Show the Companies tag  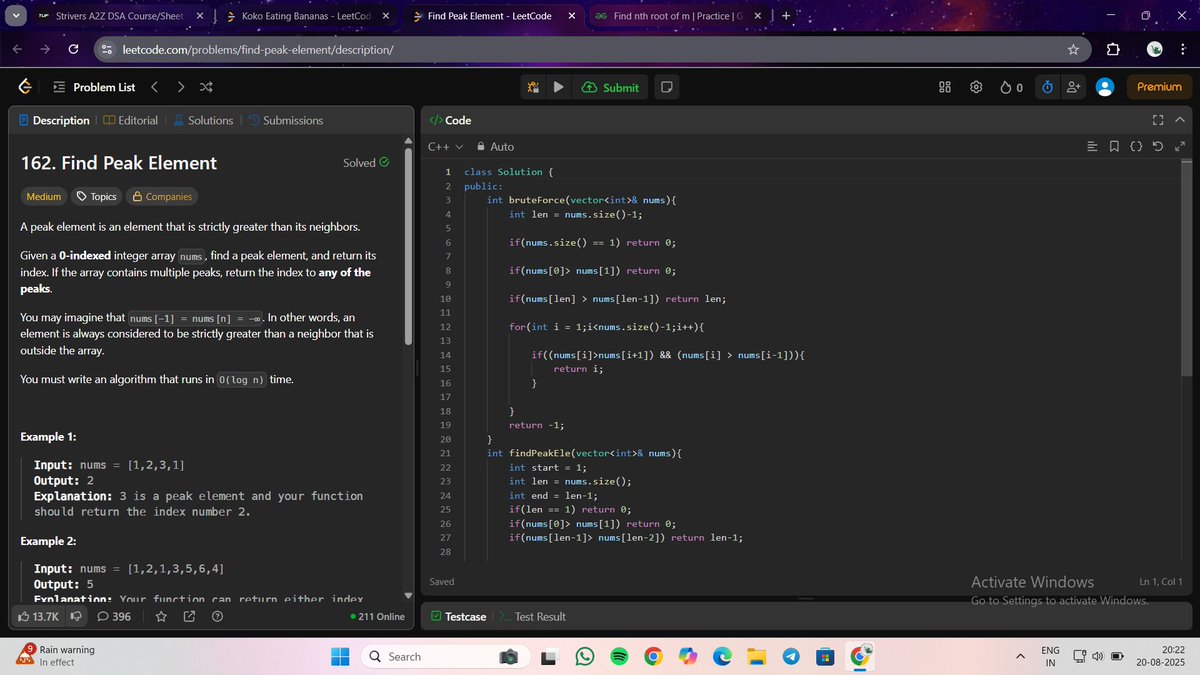coord(162,197)
